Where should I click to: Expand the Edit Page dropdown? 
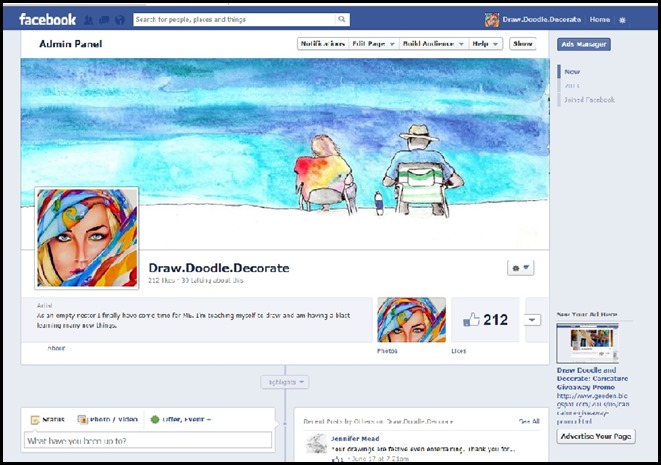tap(373, 44)
